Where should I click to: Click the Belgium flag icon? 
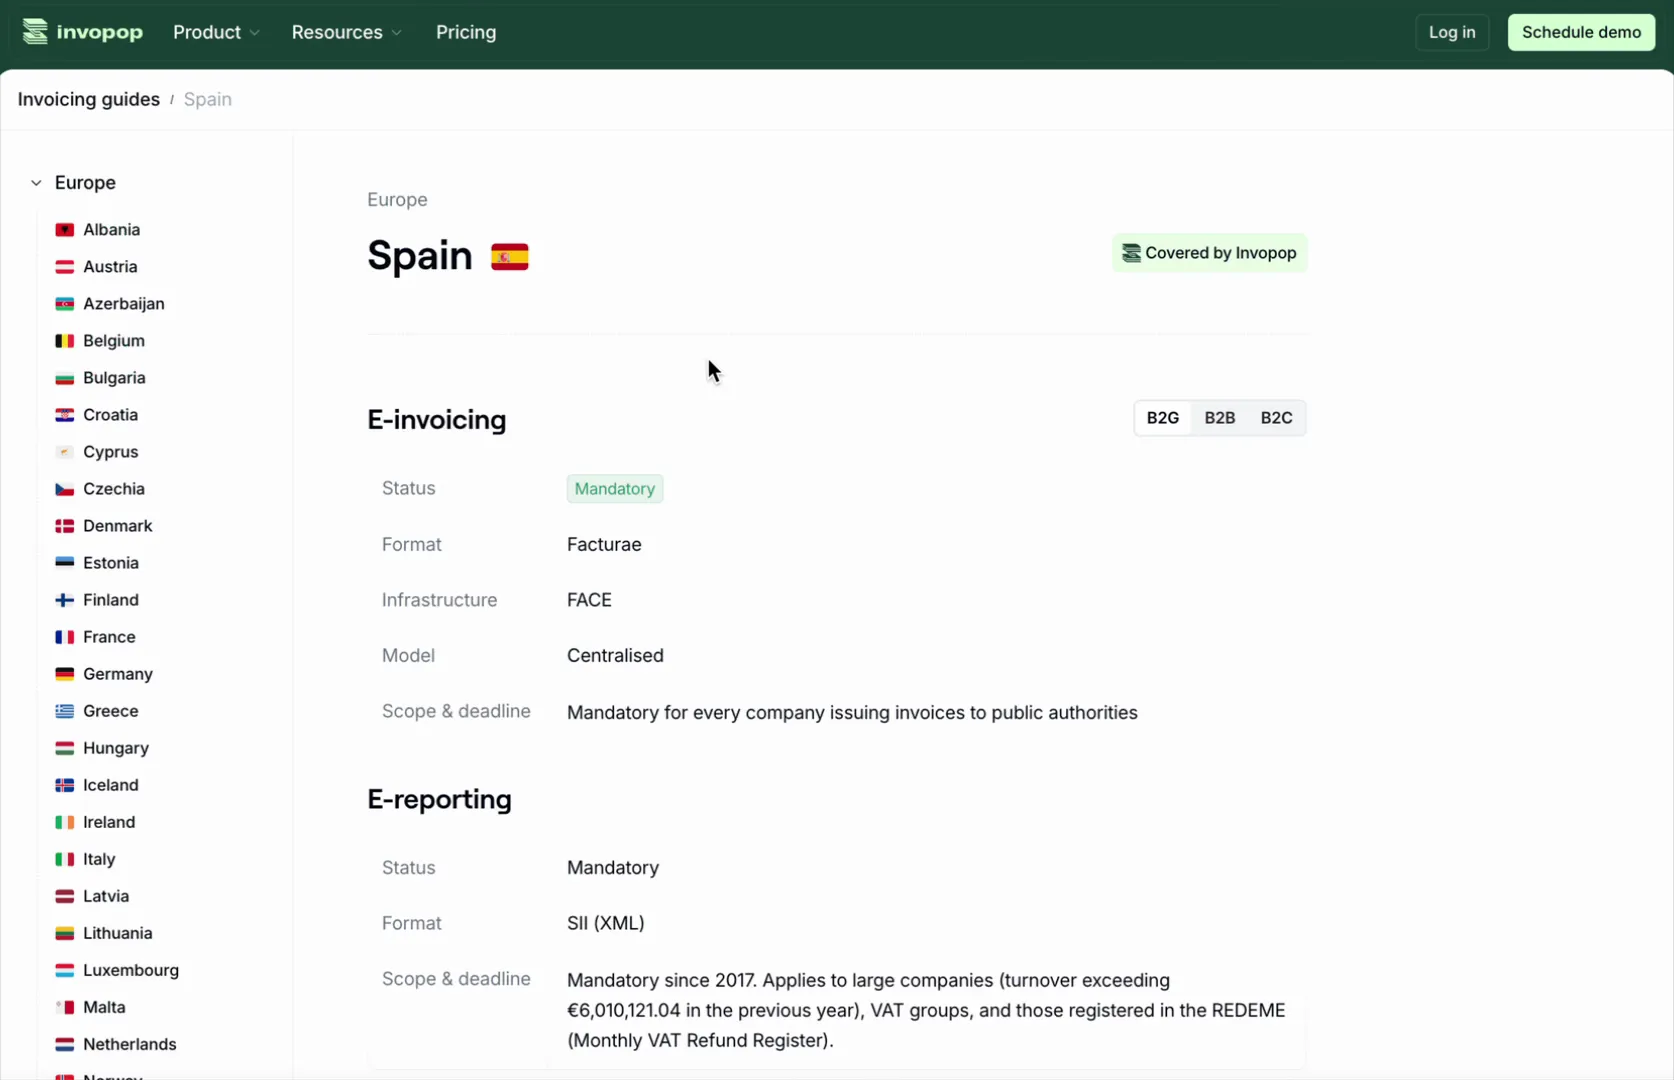click(65, 341)
